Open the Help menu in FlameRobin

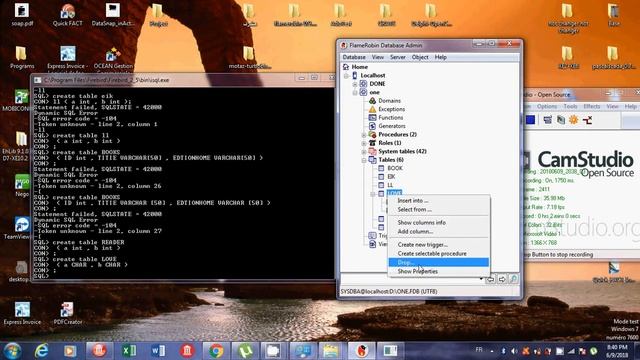440,57
